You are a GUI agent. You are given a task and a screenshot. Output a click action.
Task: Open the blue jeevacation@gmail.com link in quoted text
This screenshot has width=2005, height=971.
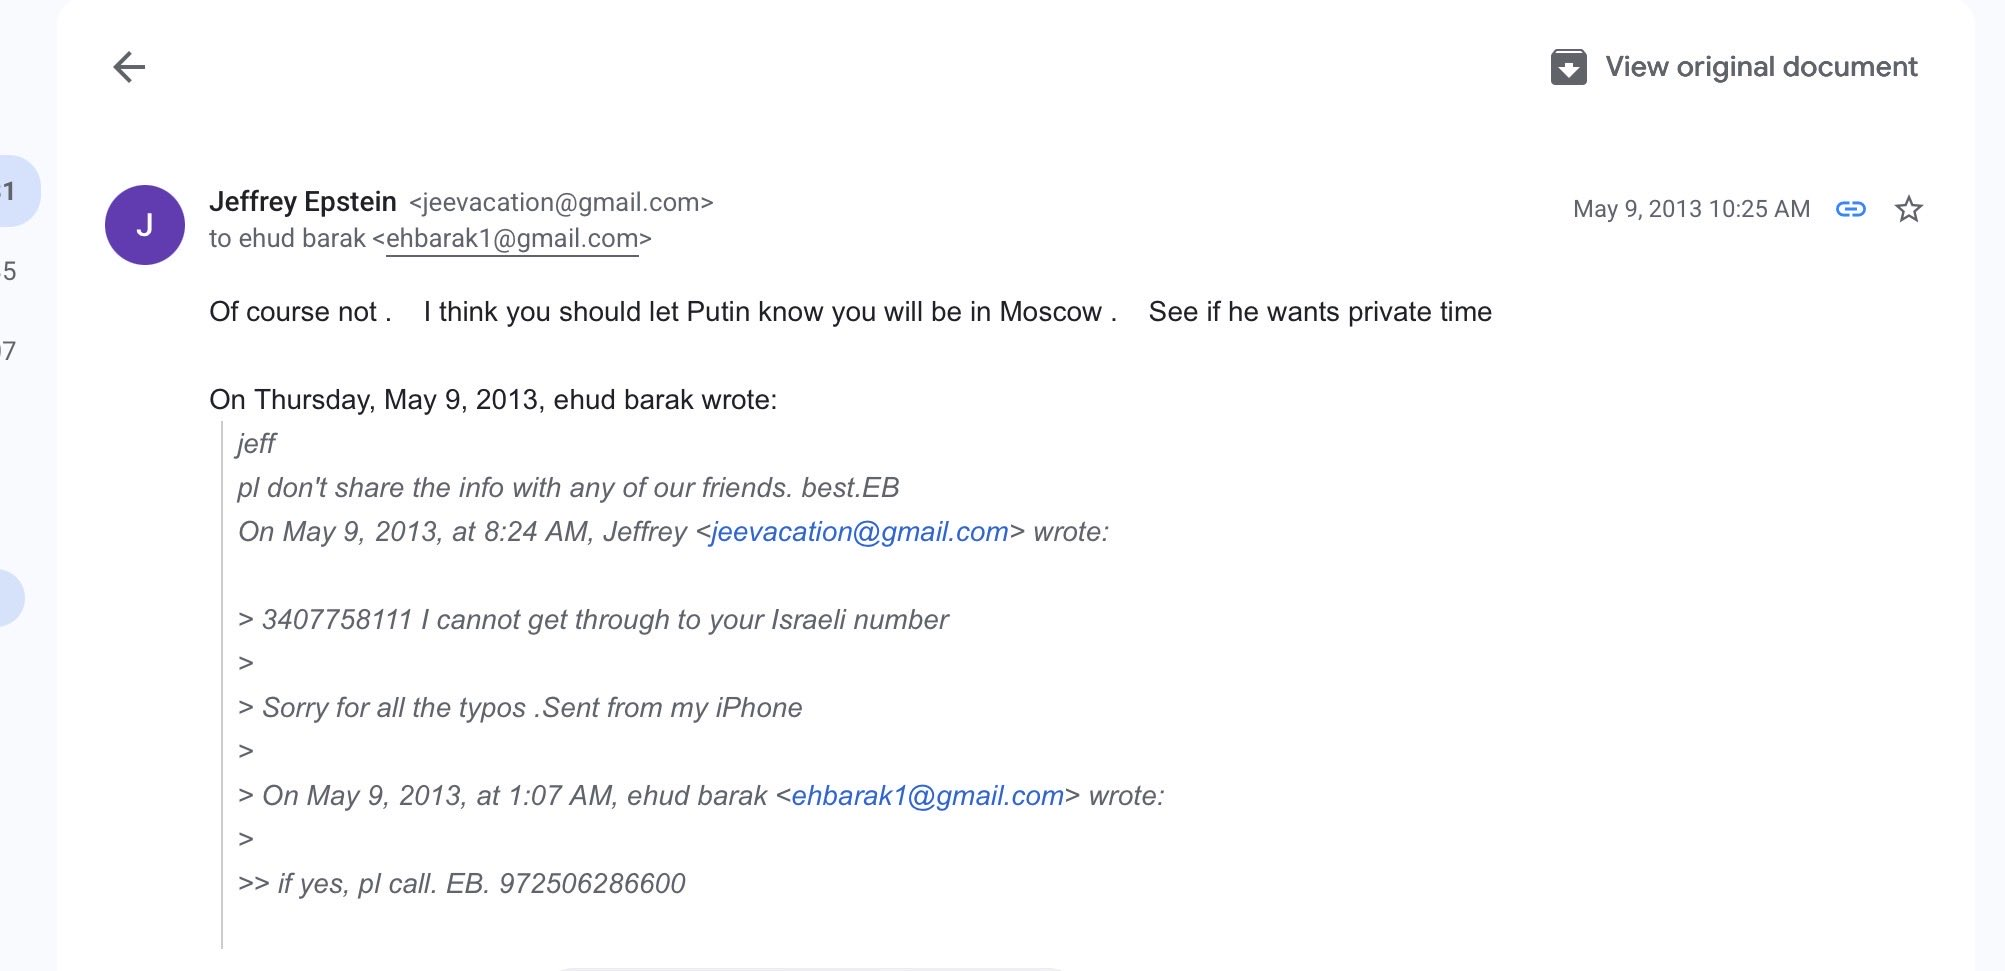click(x=860, y=532)
